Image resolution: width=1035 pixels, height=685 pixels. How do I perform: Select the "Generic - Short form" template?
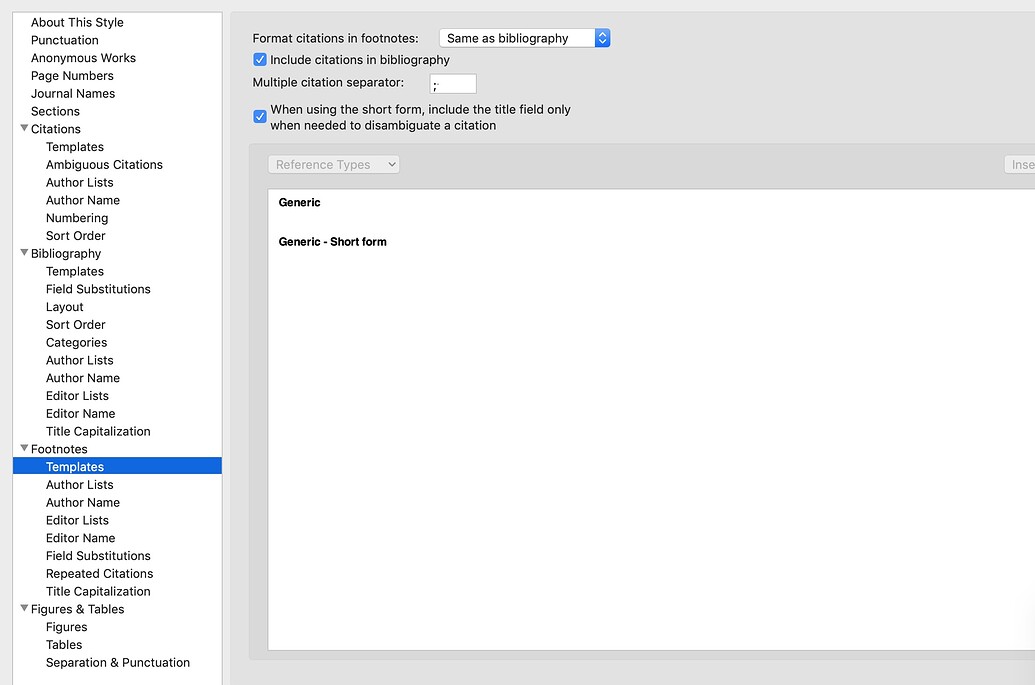pyautogui.click(x=332, y=241)
